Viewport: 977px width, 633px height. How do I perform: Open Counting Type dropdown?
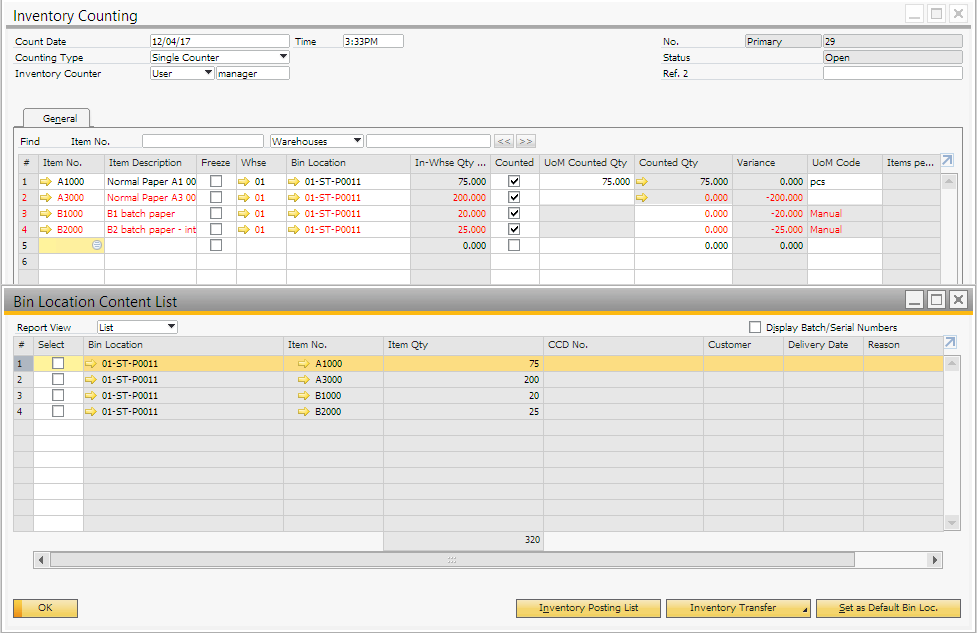283,58
